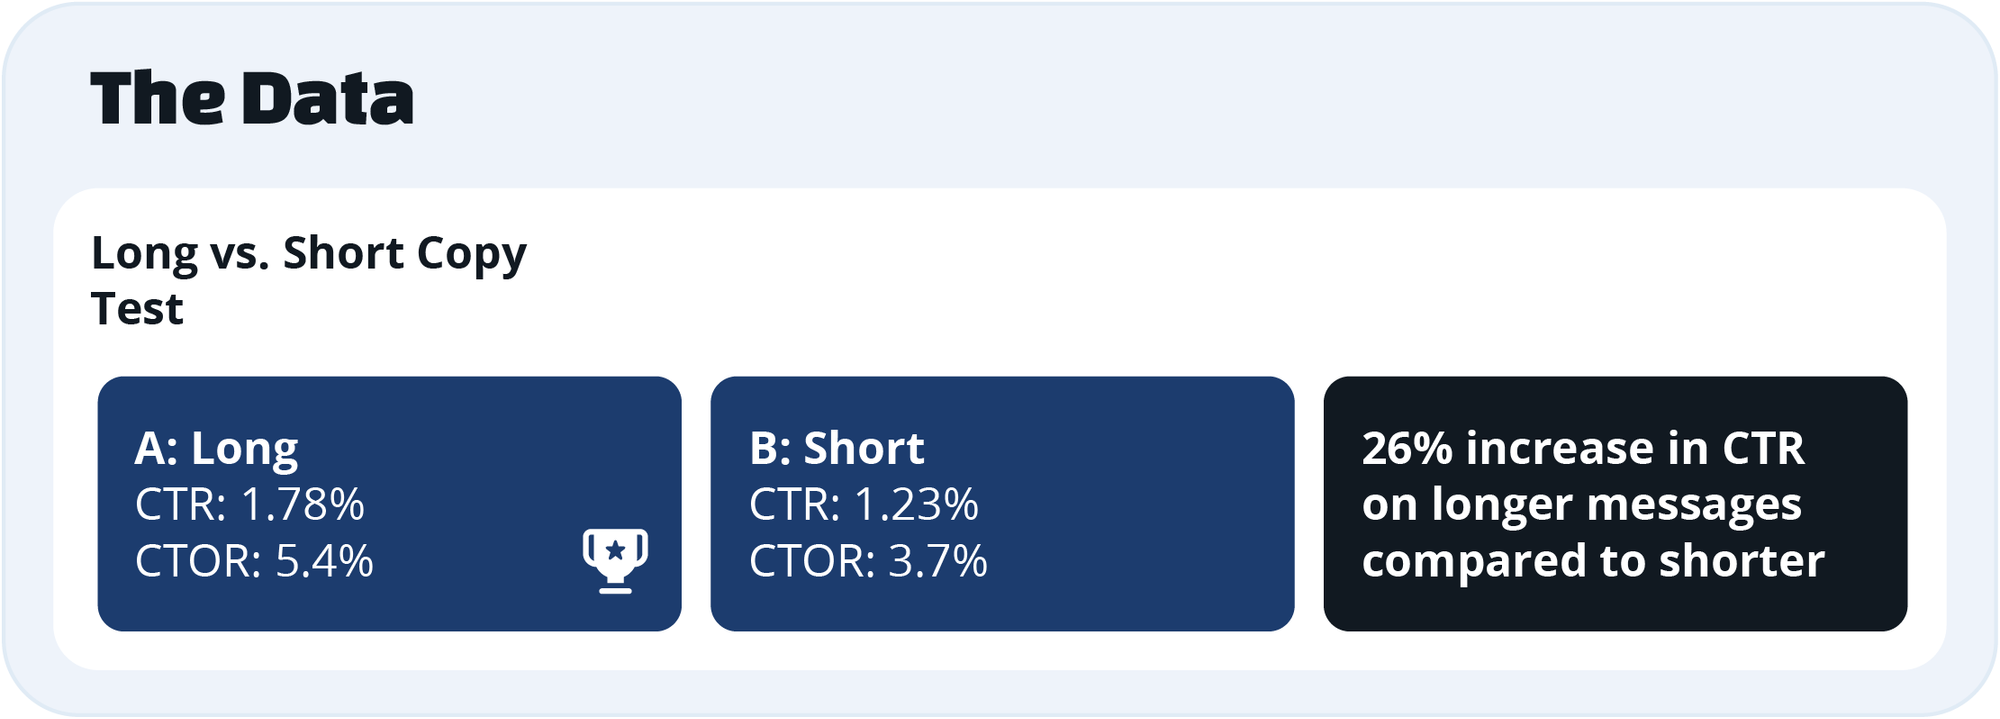Click the word "Copy" in the subtitle
Viewport: 2000px width, 719px height.
471,254
